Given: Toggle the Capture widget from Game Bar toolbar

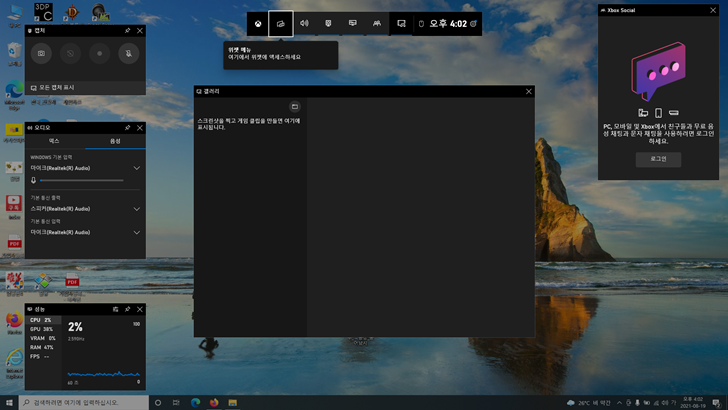Looking at the screenshot, I should pos(328,24).
